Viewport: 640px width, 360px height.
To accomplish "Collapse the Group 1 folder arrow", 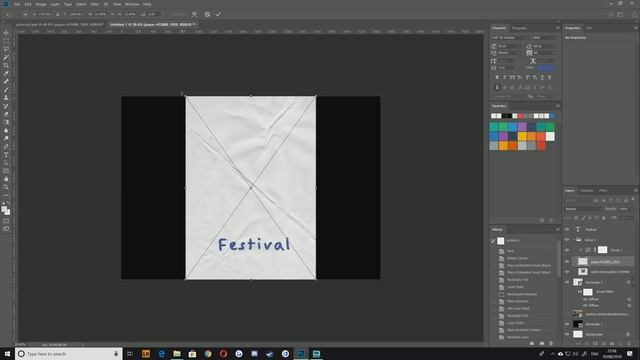I will pos(573,240).
